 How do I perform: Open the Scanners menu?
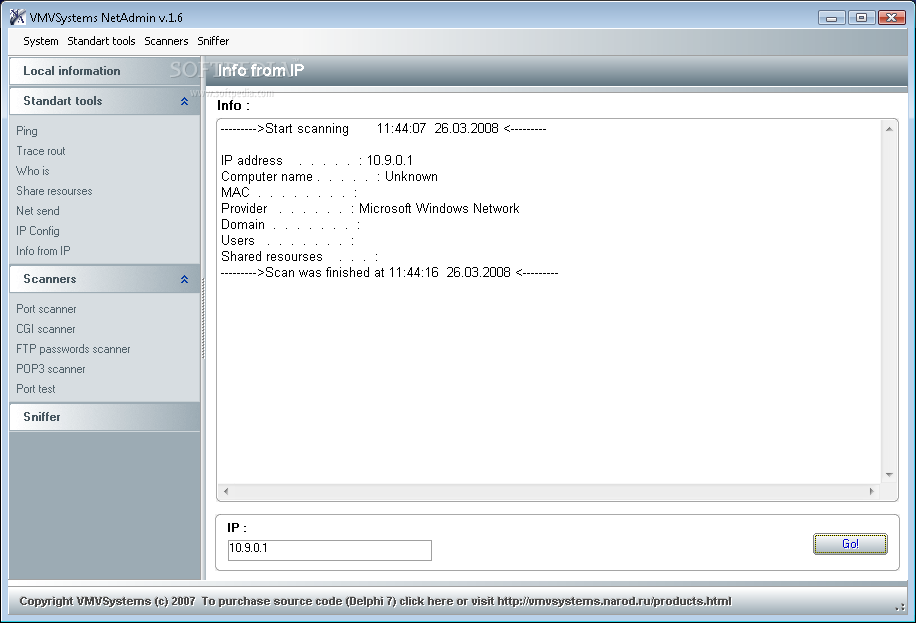point(166,41)
